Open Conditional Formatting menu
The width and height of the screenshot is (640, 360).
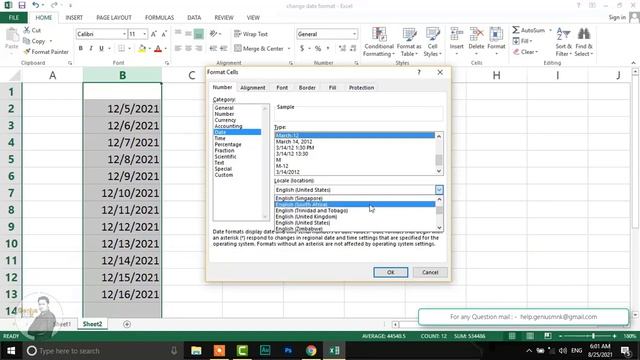[379, 42]
